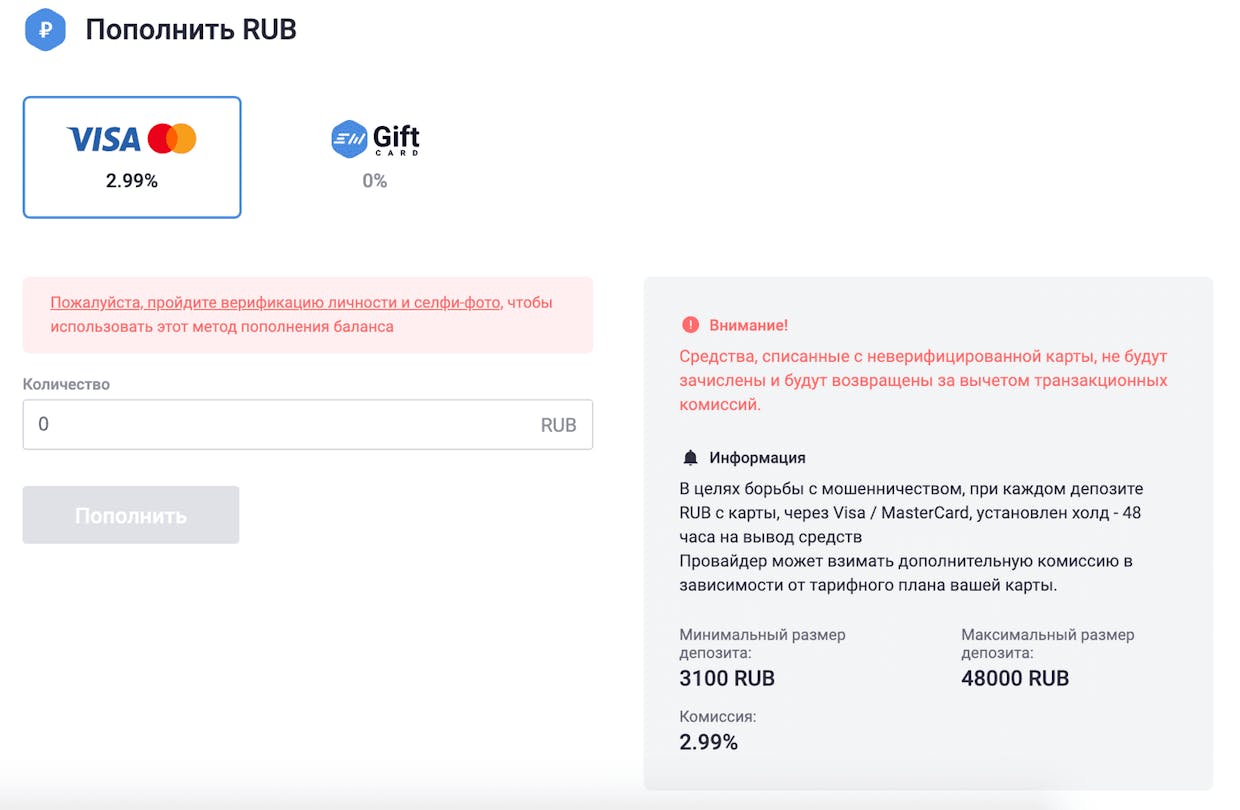Focus the Количество amount input field
Image resolution: width=1240 pixels, height=810 pixels.
[307, 425]
